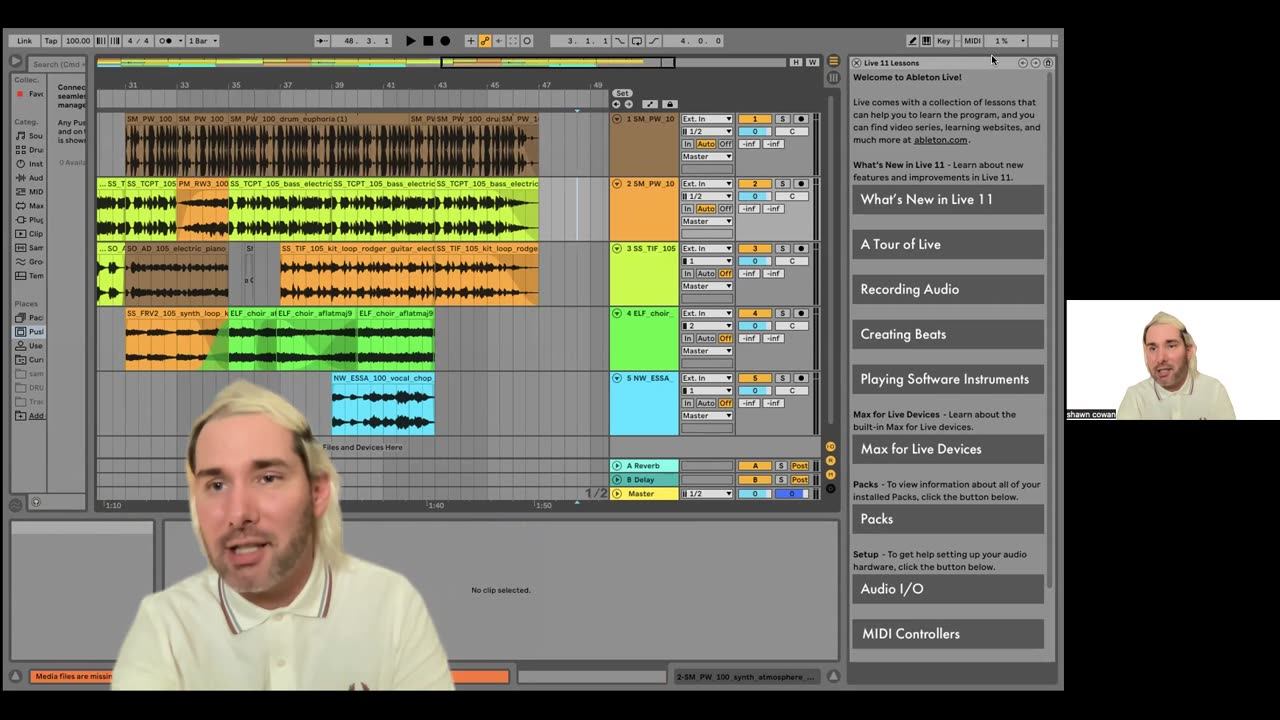The height and width of the screenshot is (720, 1280).
Task: Select Max for Live category in the browser
Action: coord(30,206)
